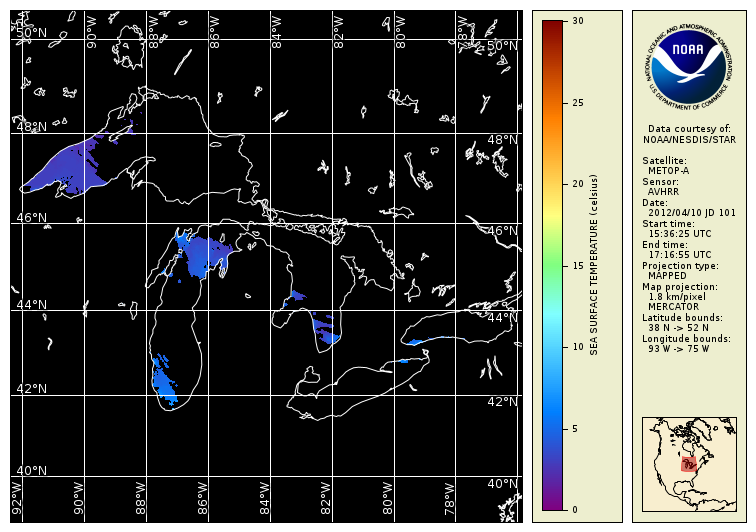The image size is (756, 532).
Task: Click the "46°N" label on map's left edge
Action: (x=32, y=218)
